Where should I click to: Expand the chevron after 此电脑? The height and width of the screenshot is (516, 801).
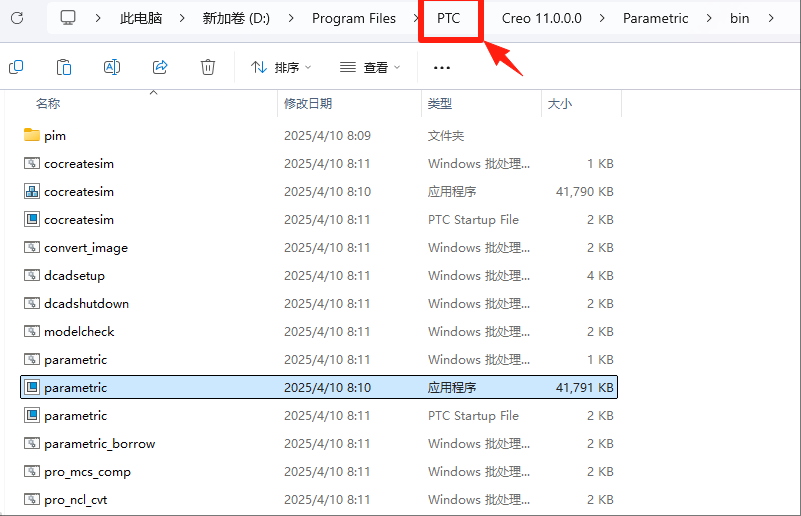(182, 18)
